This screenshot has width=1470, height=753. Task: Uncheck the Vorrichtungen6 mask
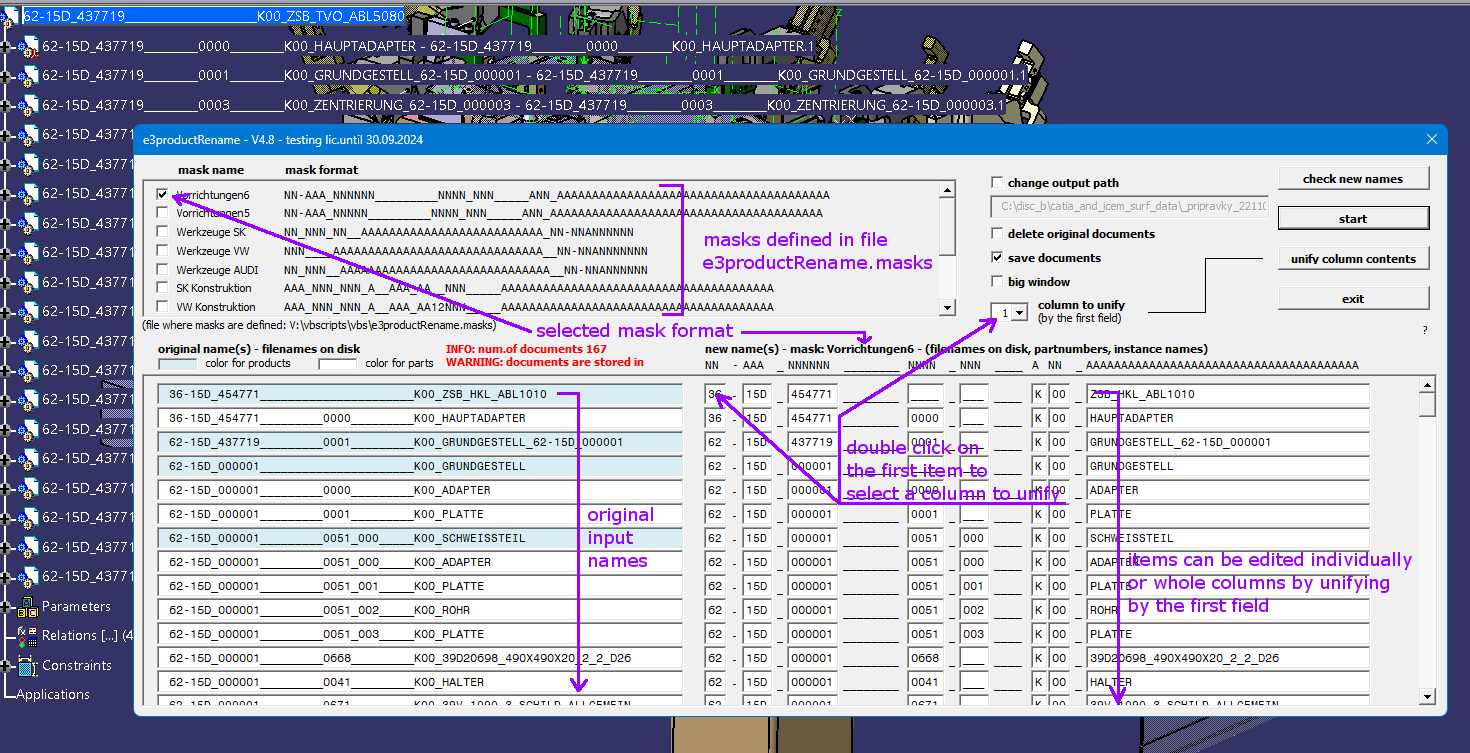pos(162,195)
